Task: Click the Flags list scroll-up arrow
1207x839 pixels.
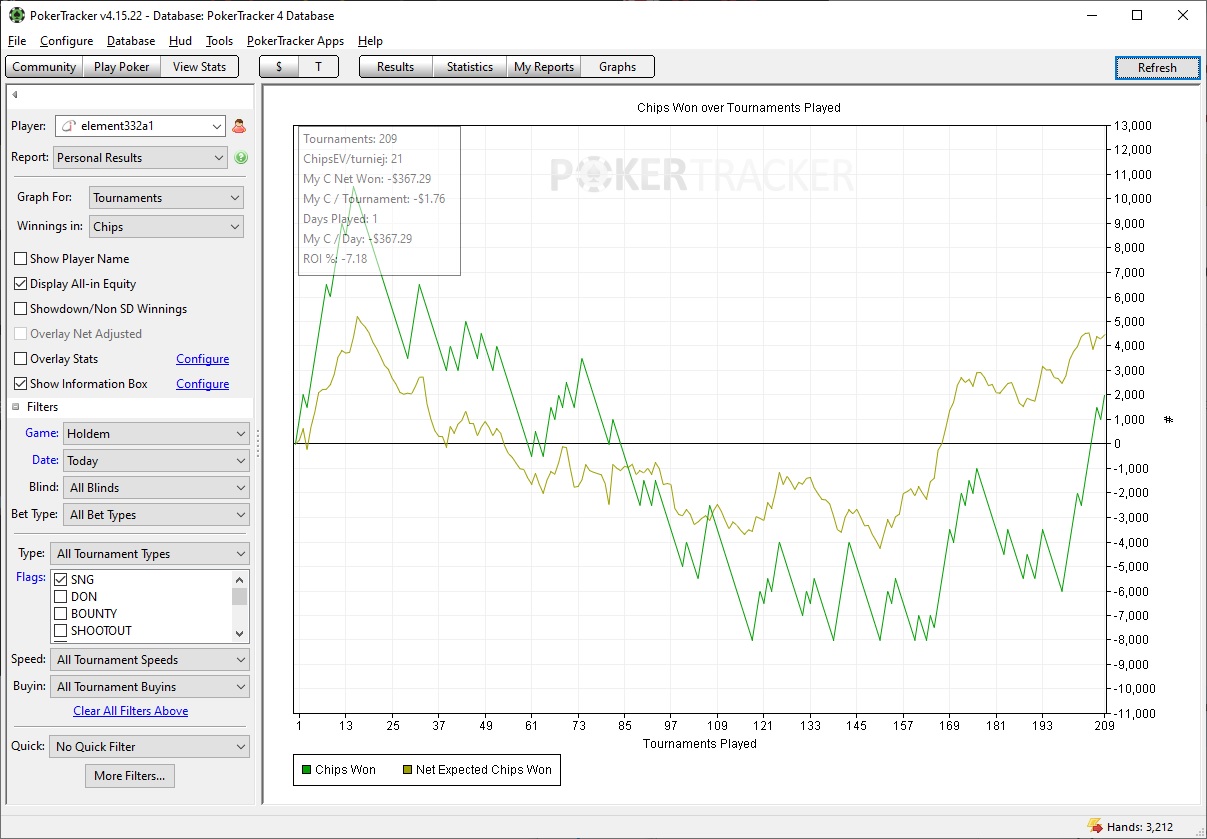Action: [239, 580]
